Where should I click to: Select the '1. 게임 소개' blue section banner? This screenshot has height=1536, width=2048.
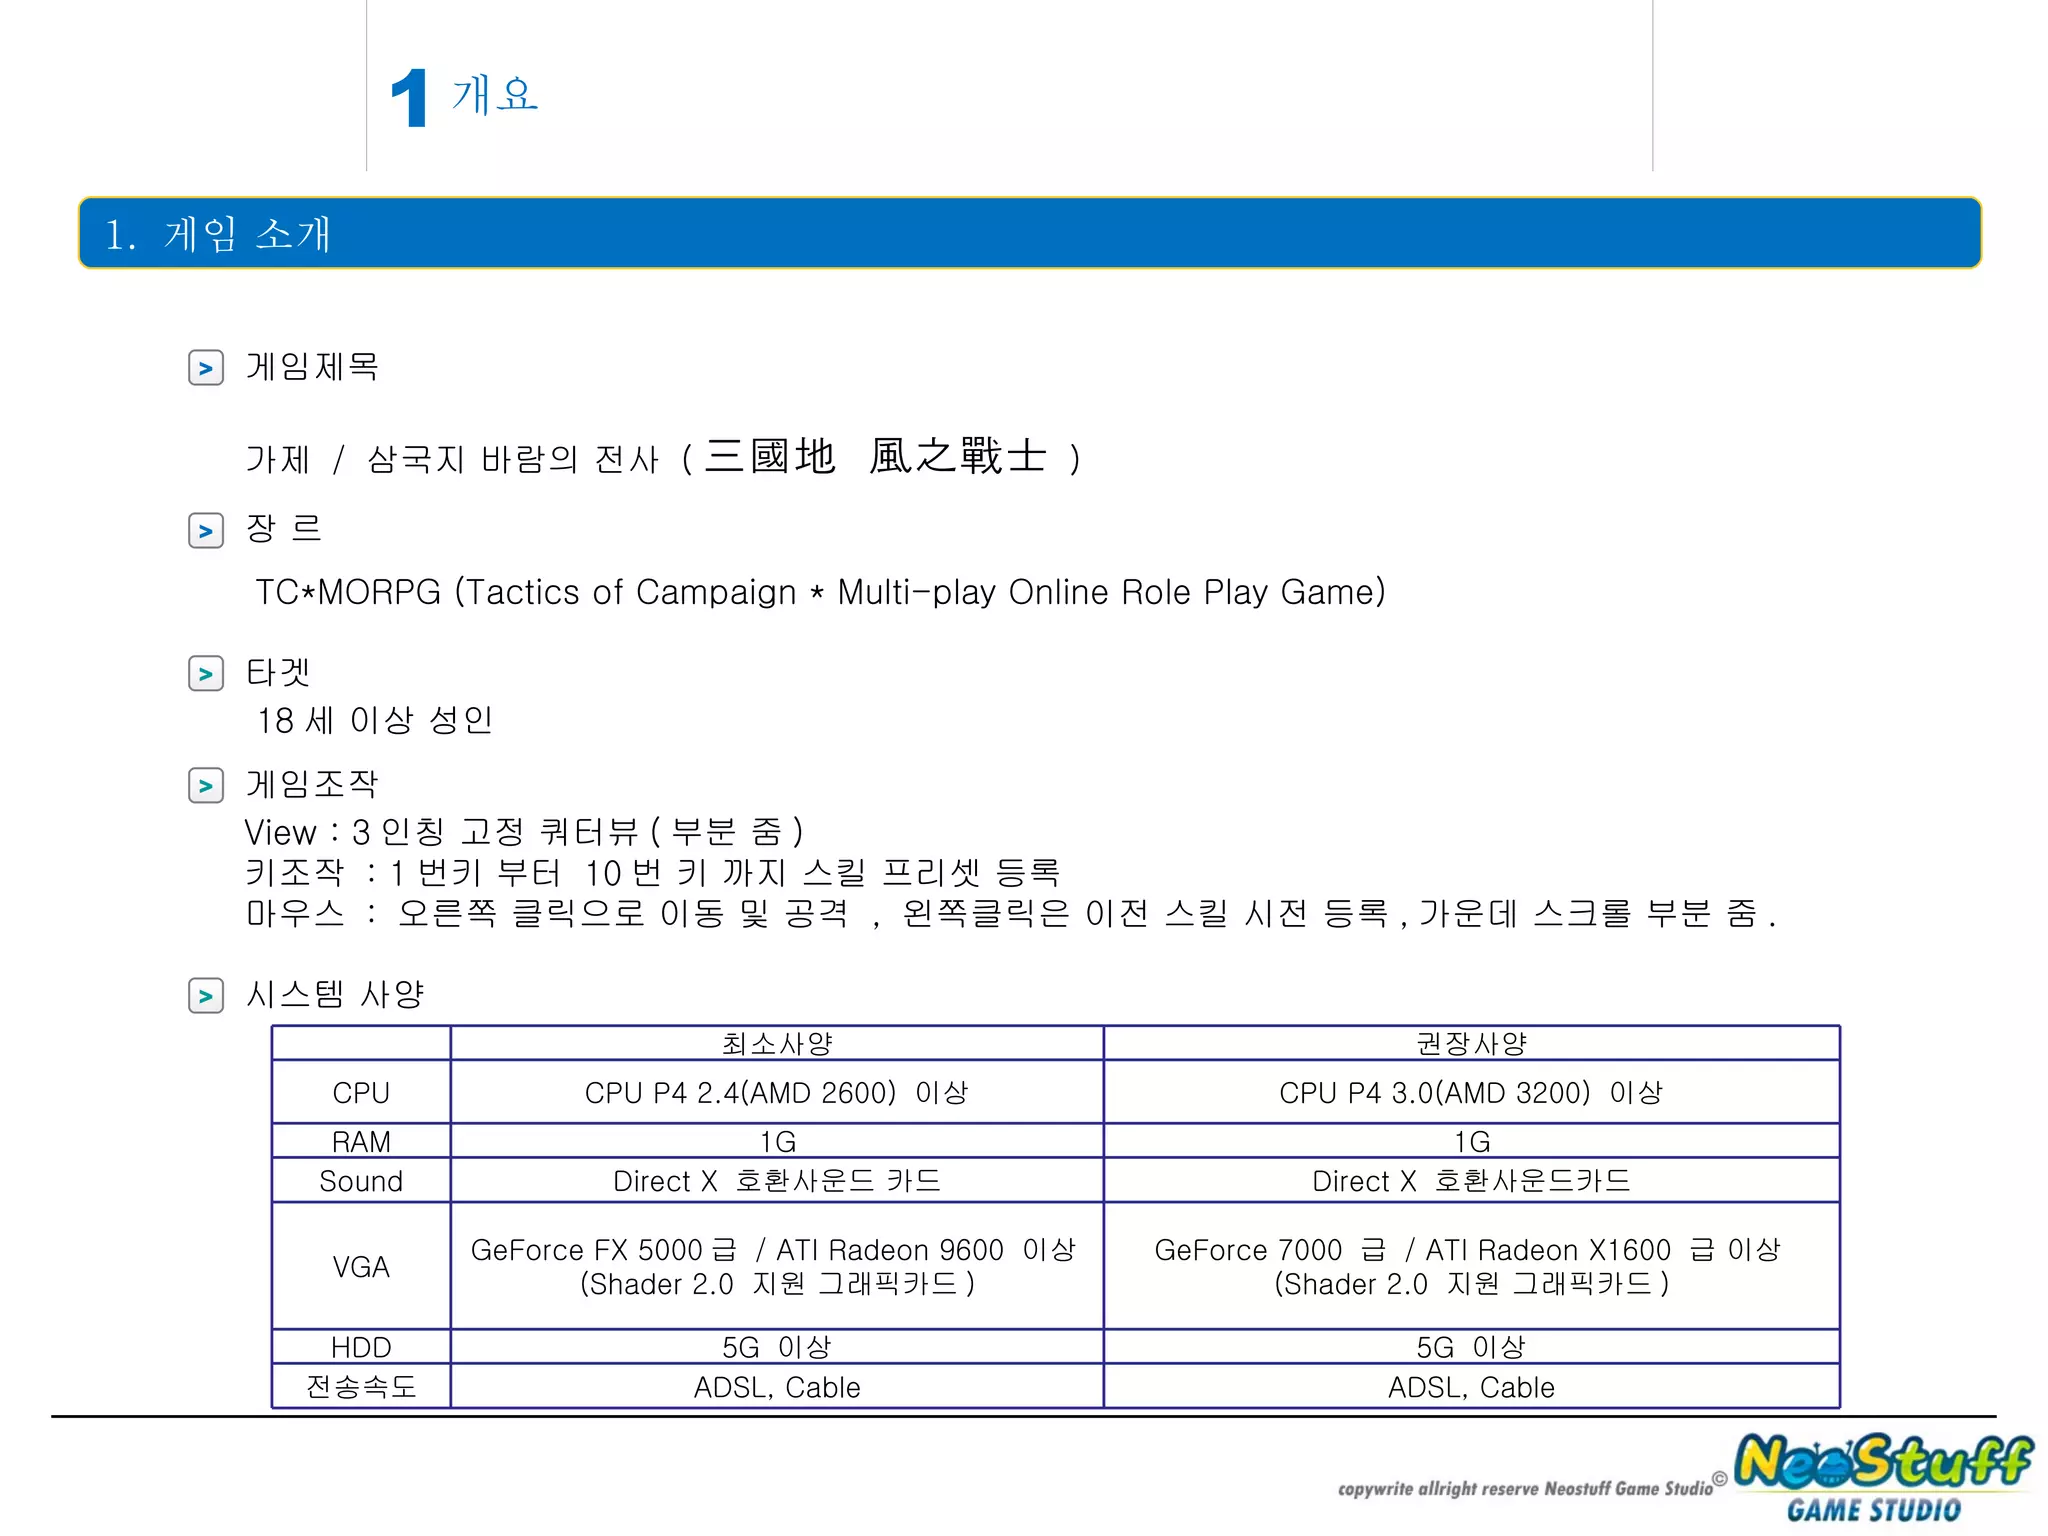[1030, 233]
